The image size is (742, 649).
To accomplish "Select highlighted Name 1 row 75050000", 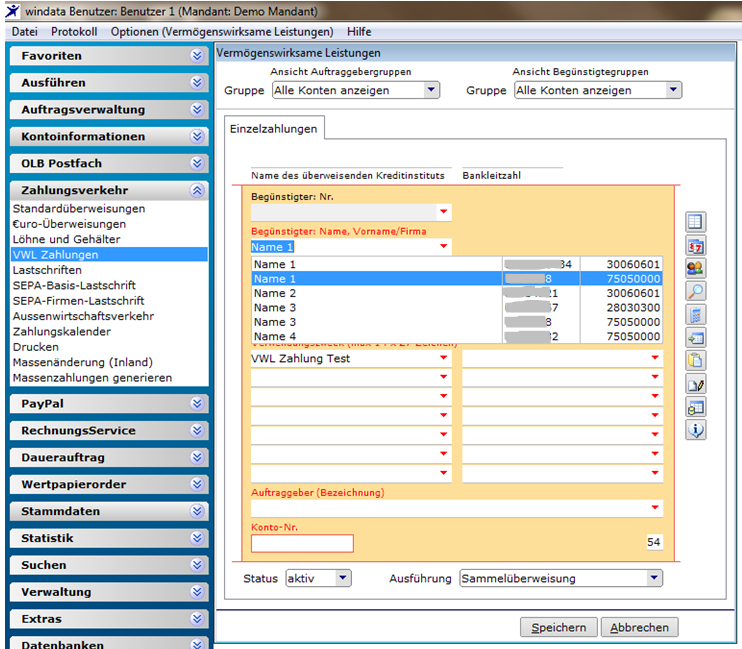I will (457, 278).
